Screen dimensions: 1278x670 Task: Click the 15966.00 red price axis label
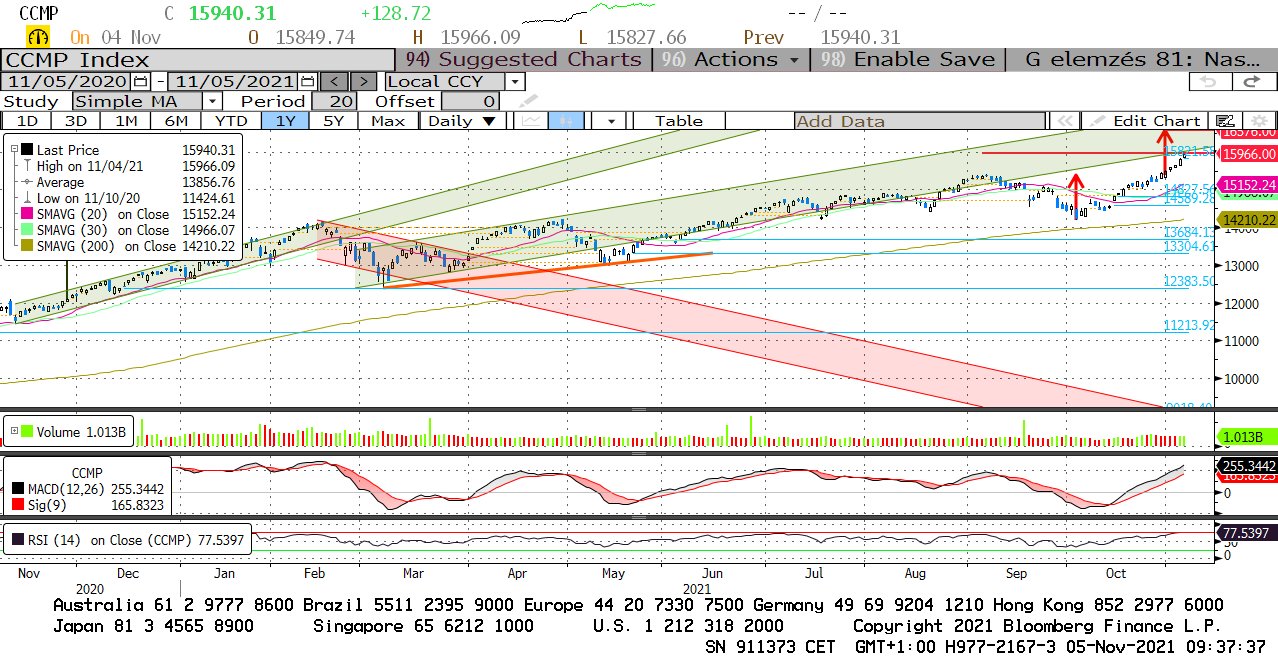click(1248, 154)
